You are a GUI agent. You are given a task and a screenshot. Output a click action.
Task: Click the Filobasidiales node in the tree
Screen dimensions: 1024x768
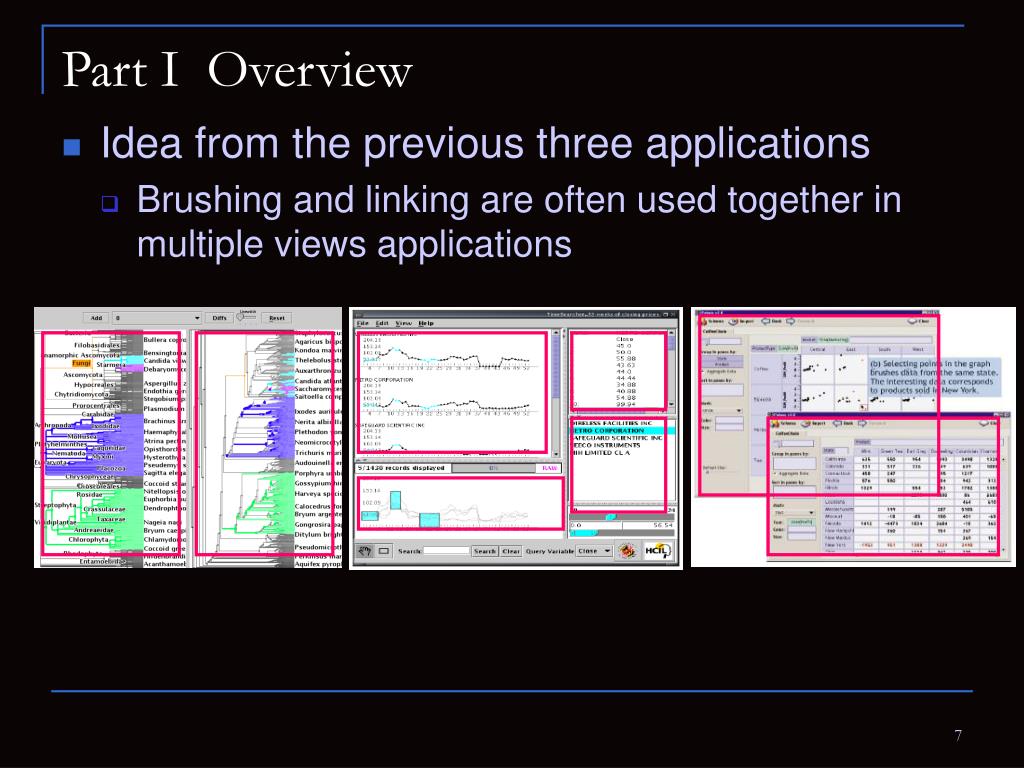[96, 345]
